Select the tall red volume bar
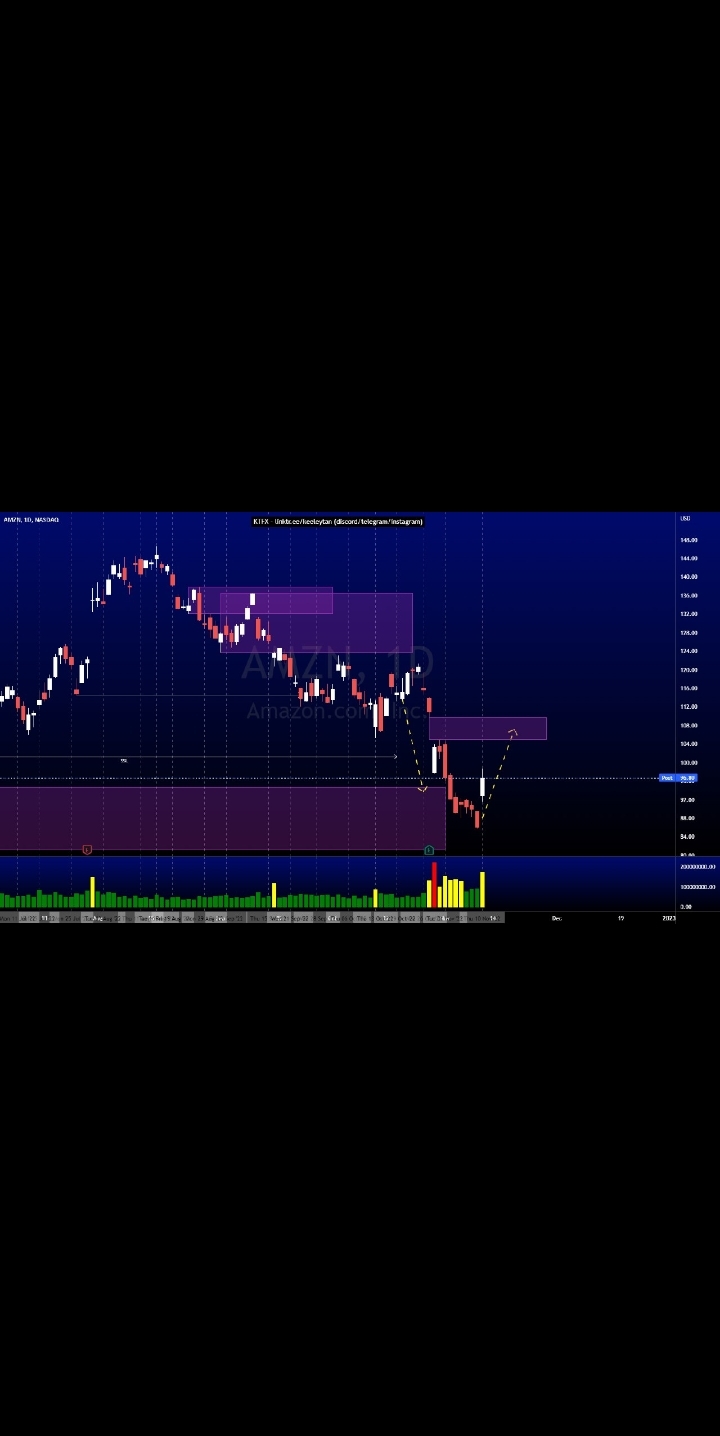720x1436 pixels. pyautogui.click(x=434, y=885)
